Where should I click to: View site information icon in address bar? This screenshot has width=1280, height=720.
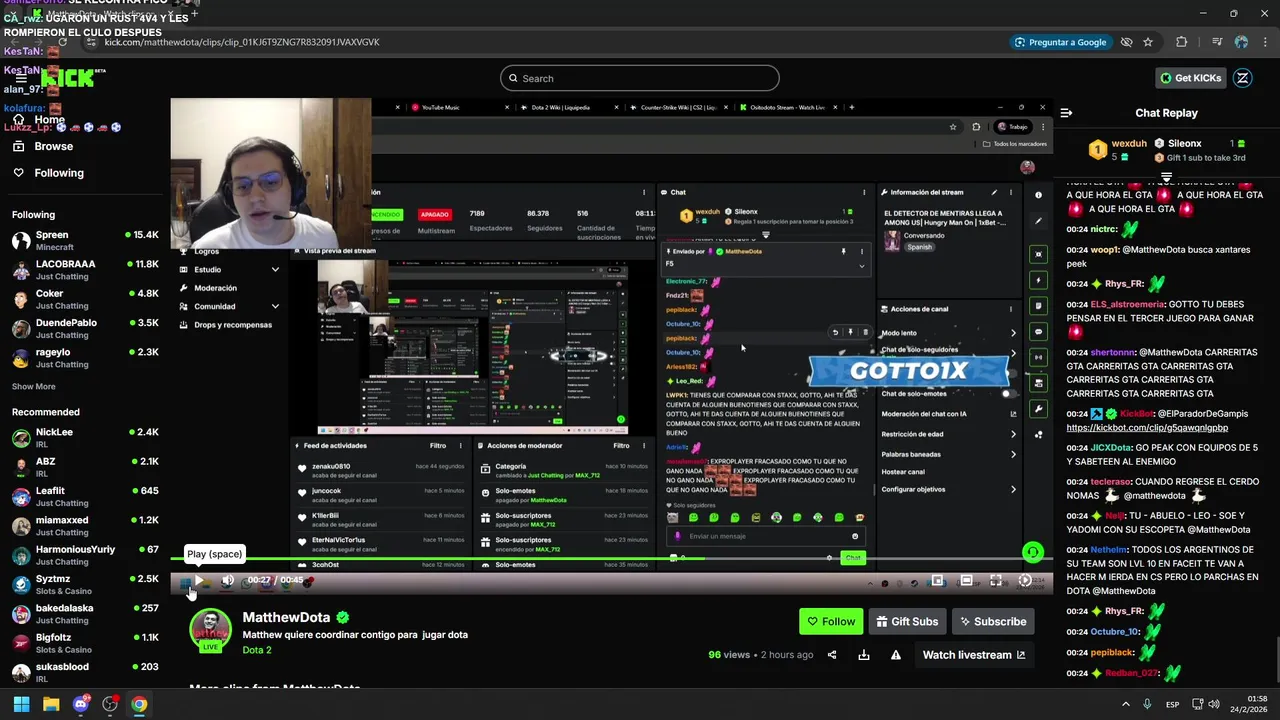pyautogui.click(x=91, y=42)
